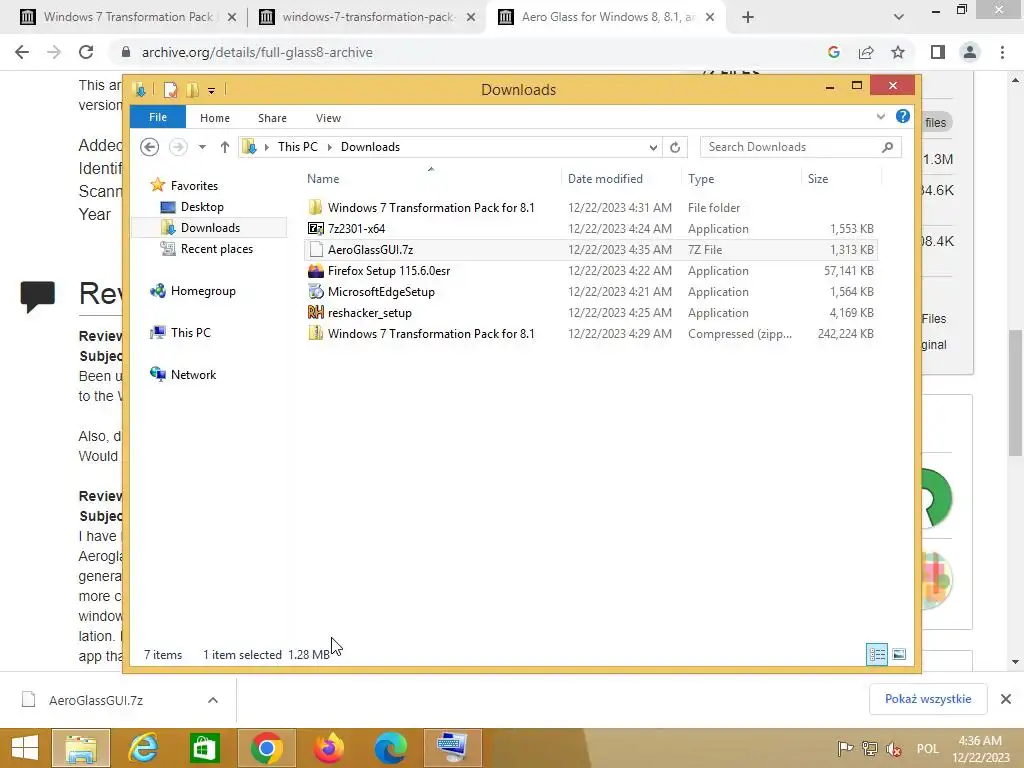The image size is (1024, 768).
Task: Share this page icon in Chrome
Action: (x=866, y=52)
